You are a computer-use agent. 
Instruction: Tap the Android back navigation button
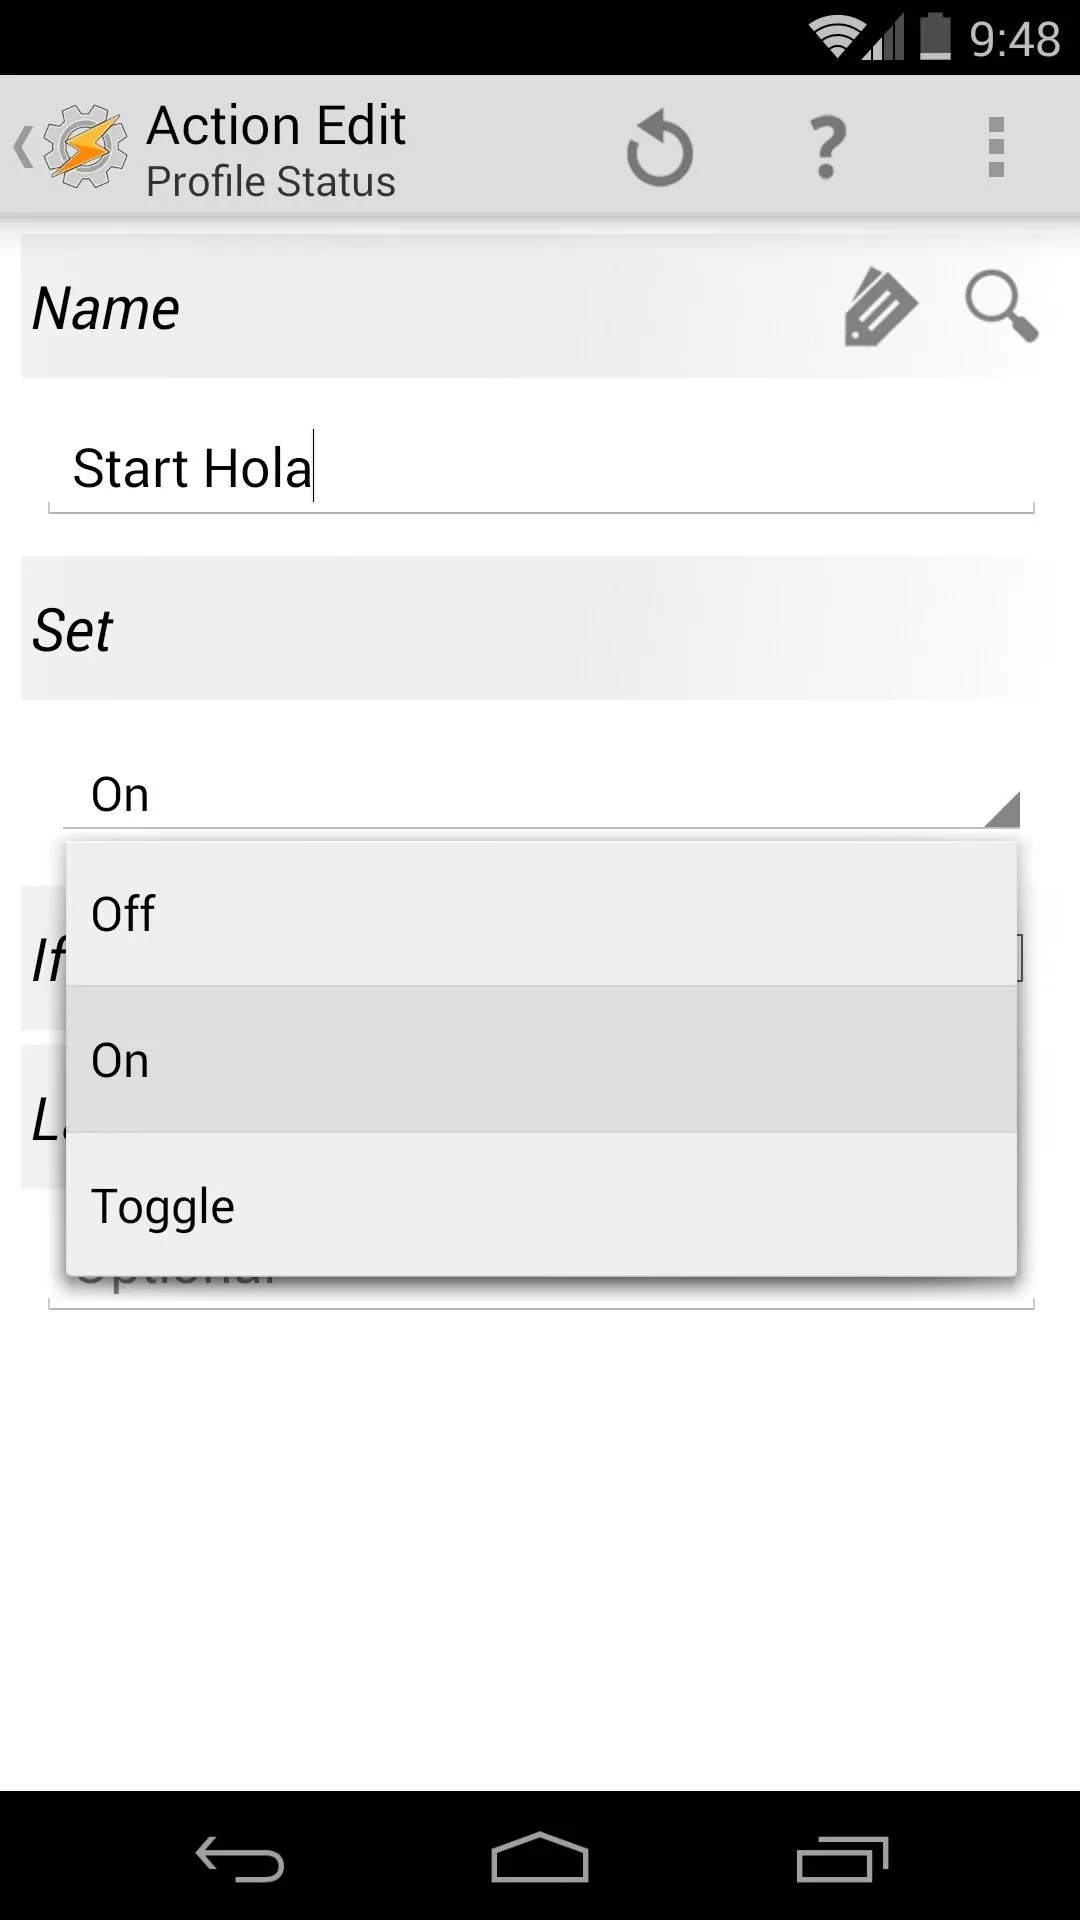[x=240, y=1858]
